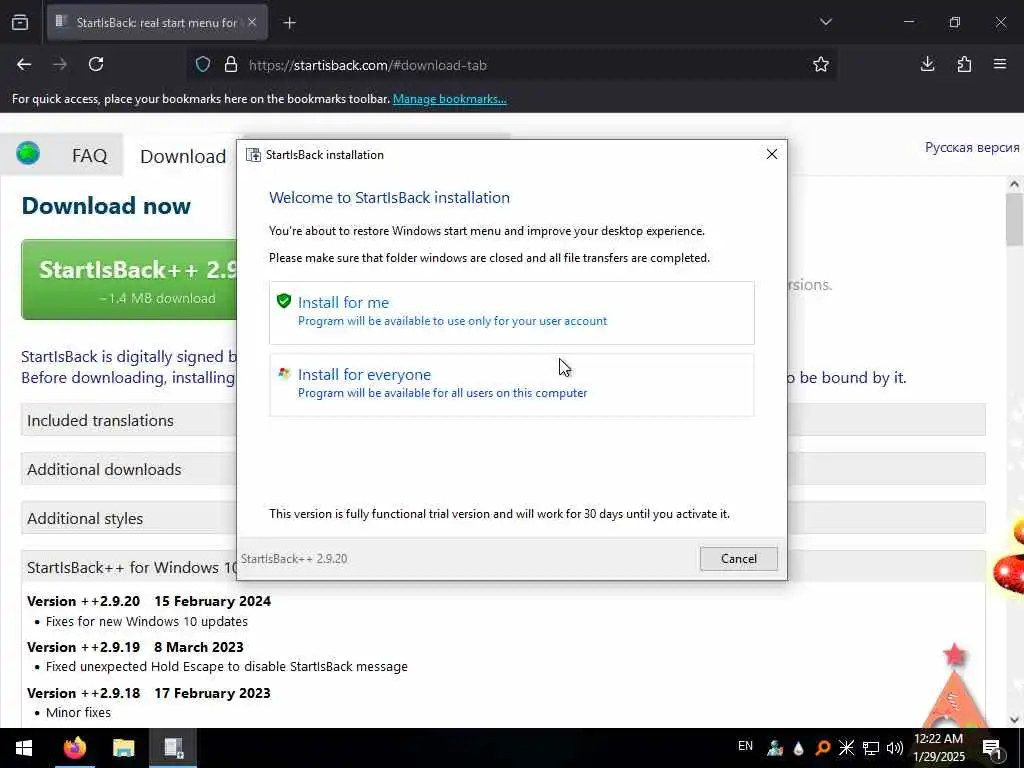Open network status tray icon
The image size is (1024, 768).
871,748
